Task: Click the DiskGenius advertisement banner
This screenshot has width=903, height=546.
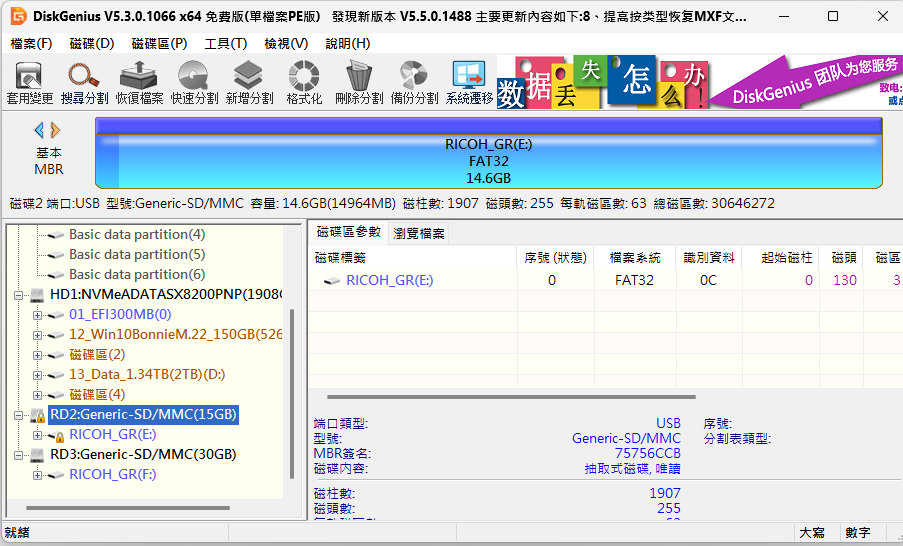Action: coord(699,82)
